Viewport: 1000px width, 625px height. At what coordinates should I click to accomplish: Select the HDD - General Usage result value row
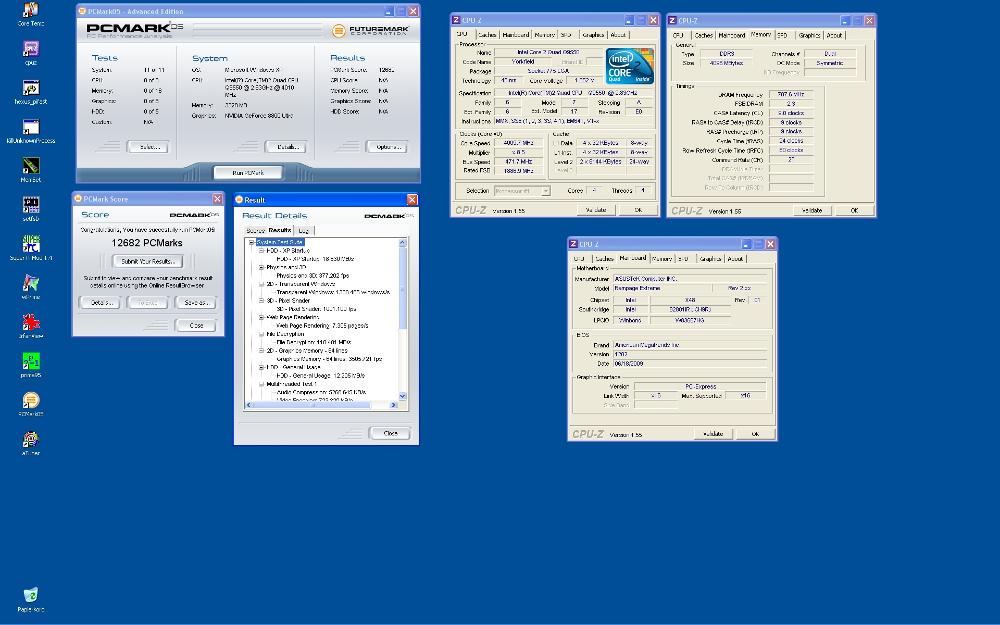pos(321,376)
